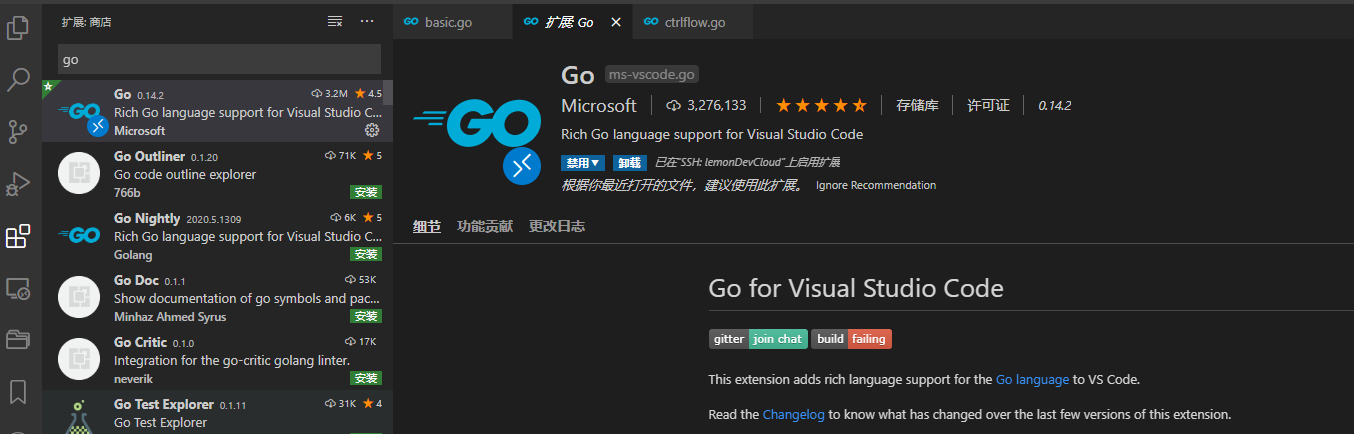Install the Go Critic extension
The height and width of the screenshot is (434, 1354).
point(365,378)
